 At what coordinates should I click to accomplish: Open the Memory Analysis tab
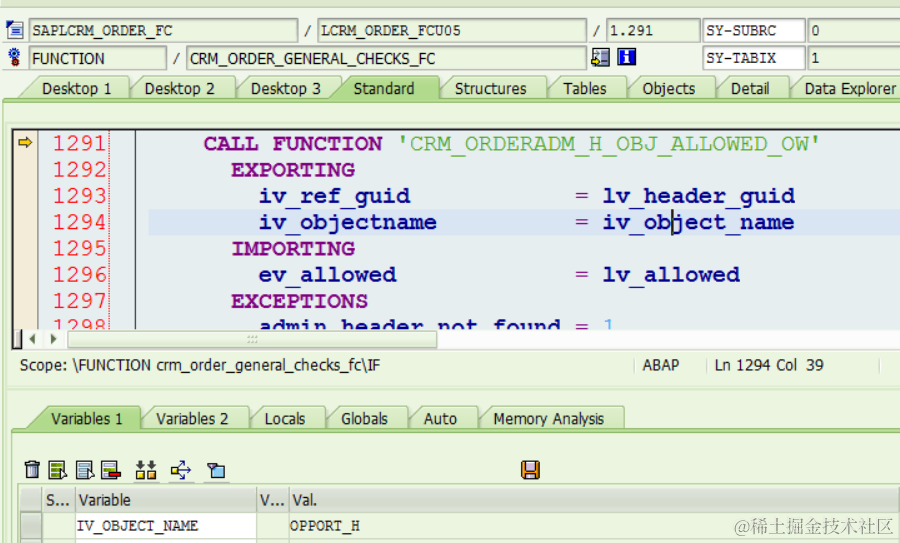pos(548,418)
